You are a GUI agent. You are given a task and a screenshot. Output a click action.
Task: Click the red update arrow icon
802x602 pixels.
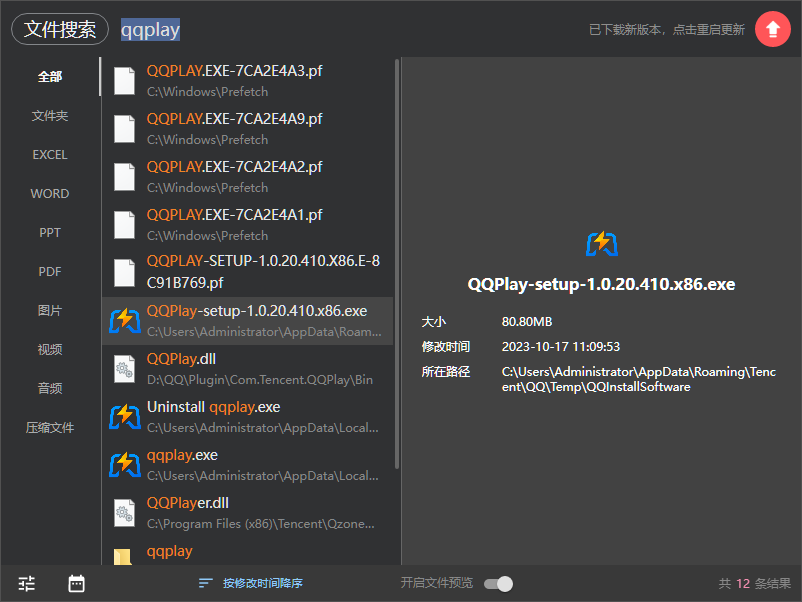click(x=773, y=29)
